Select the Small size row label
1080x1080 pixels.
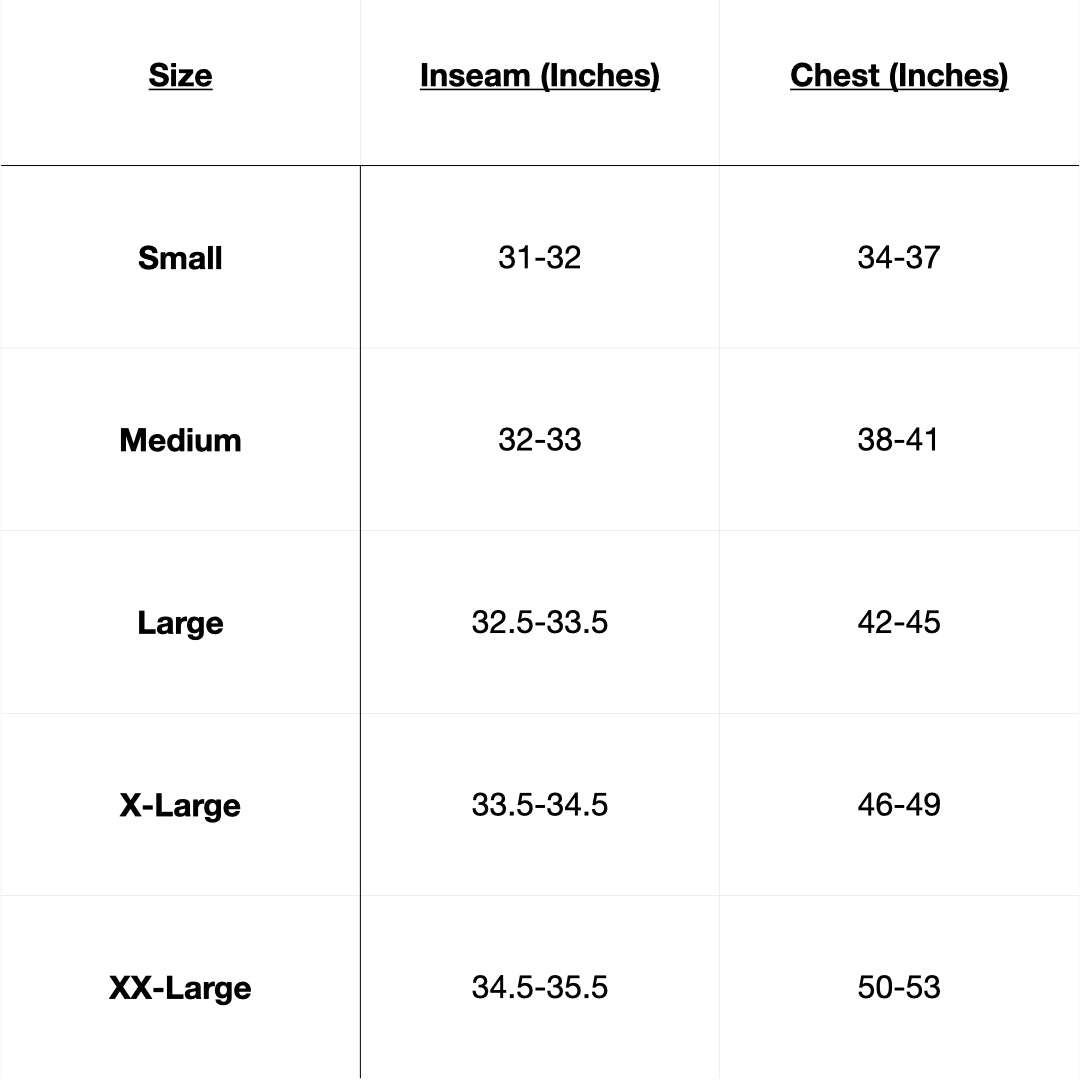[x=180, y=258]
